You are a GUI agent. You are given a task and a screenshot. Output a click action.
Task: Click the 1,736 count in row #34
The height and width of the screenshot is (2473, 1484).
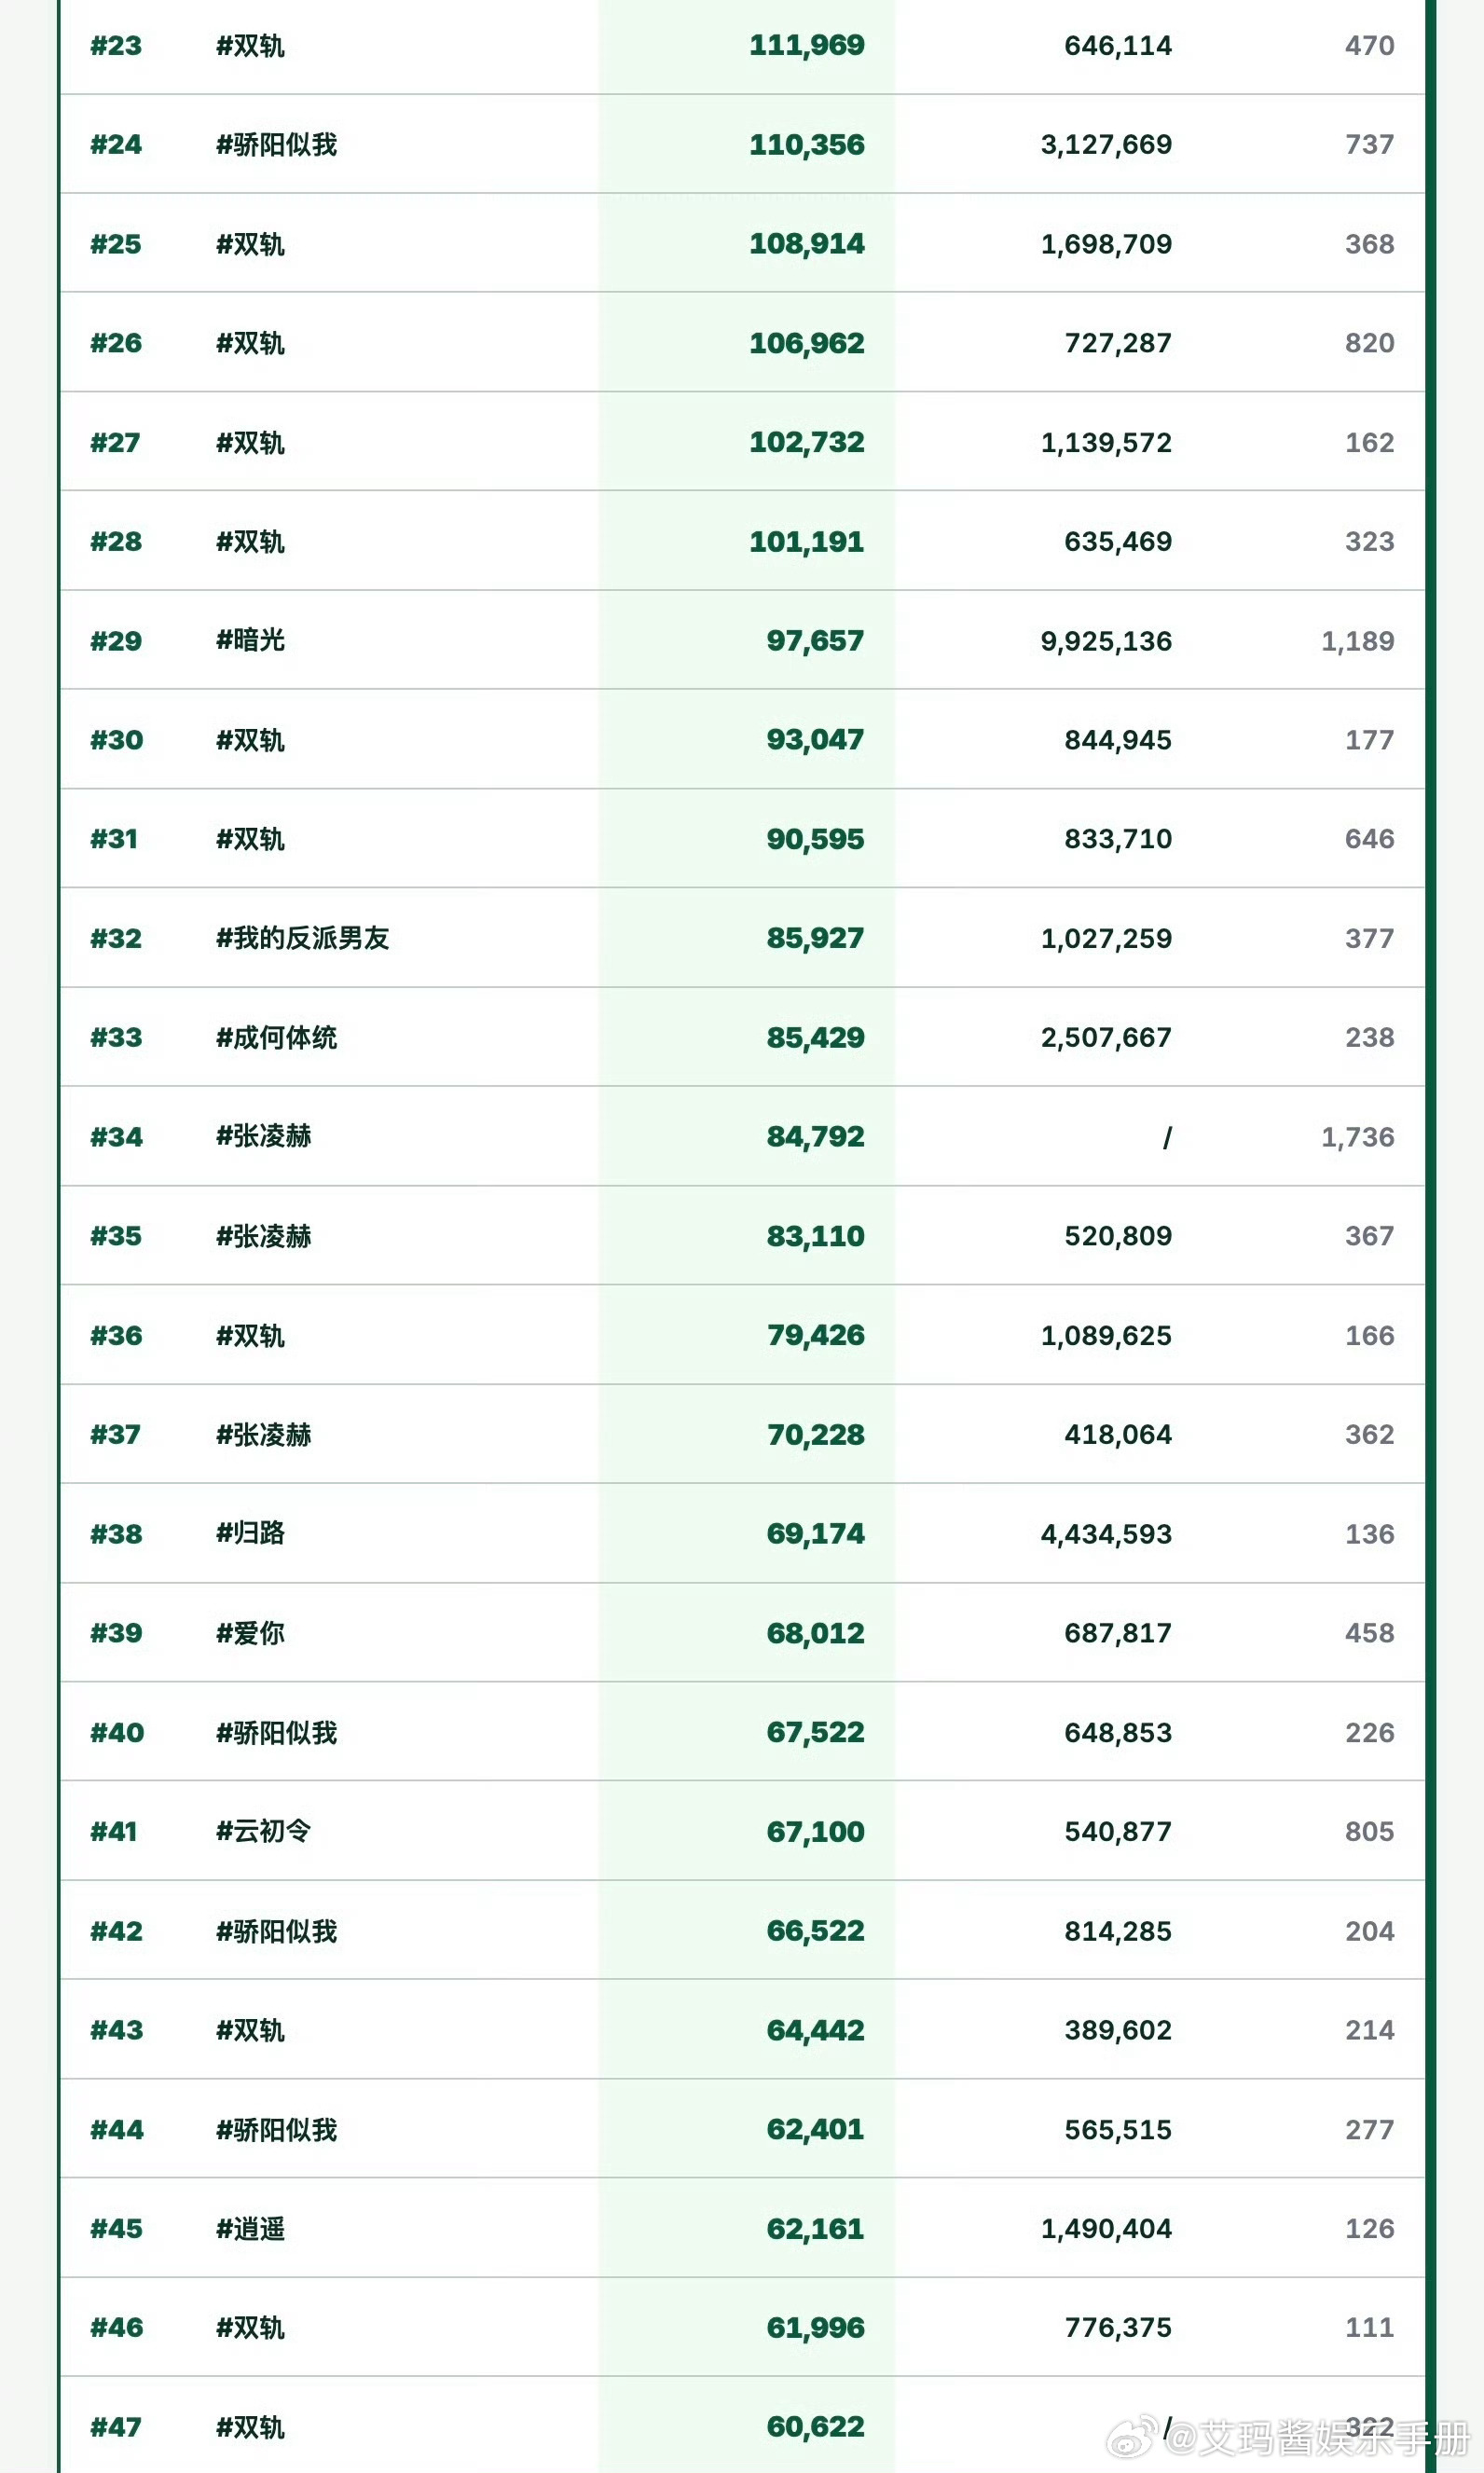tap(1356, 1137)
